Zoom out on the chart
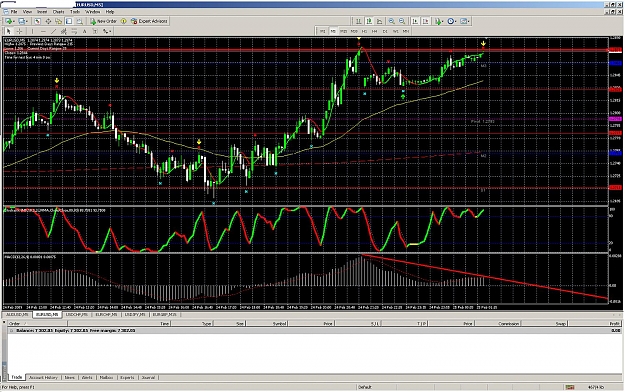Image resolution: width=625 pixels, height=392 pixels. 402,21
